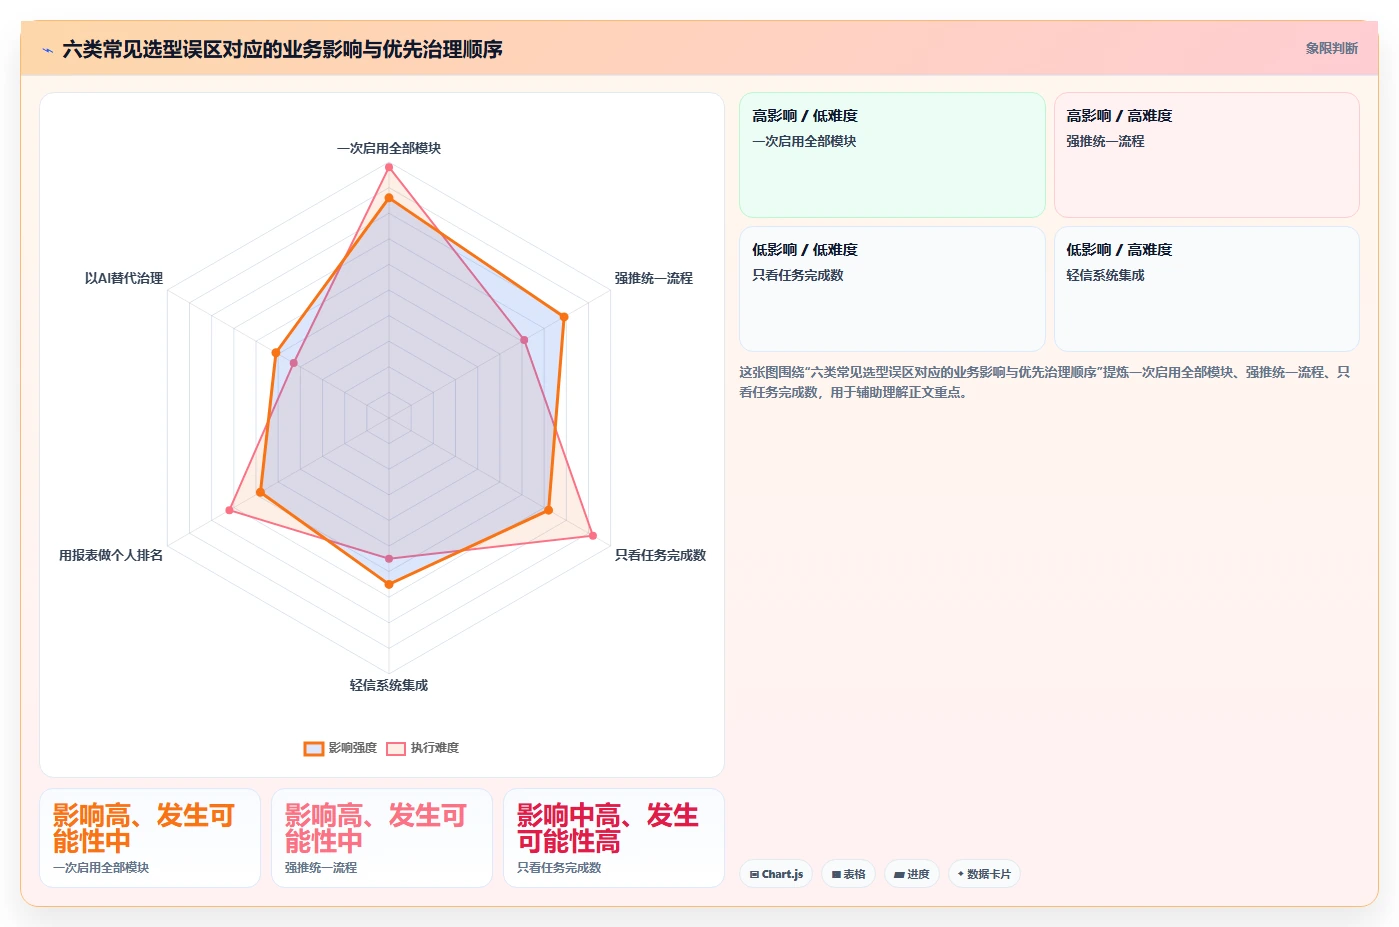This screenshot has width=1399, height=927.
Task: Click the 象限判断 tag in the header
Action: pyautogui.click(x=1331, y=48)
